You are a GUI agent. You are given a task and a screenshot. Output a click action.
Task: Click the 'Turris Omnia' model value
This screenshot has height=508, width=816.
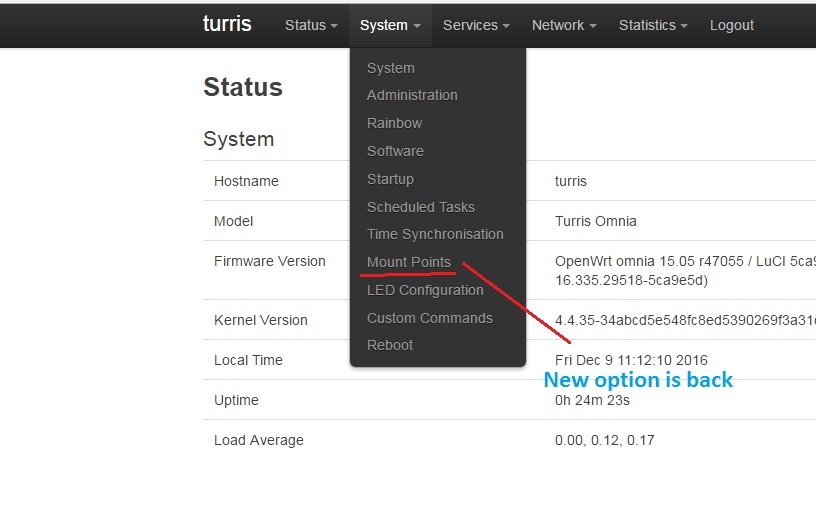pos(596,221)
